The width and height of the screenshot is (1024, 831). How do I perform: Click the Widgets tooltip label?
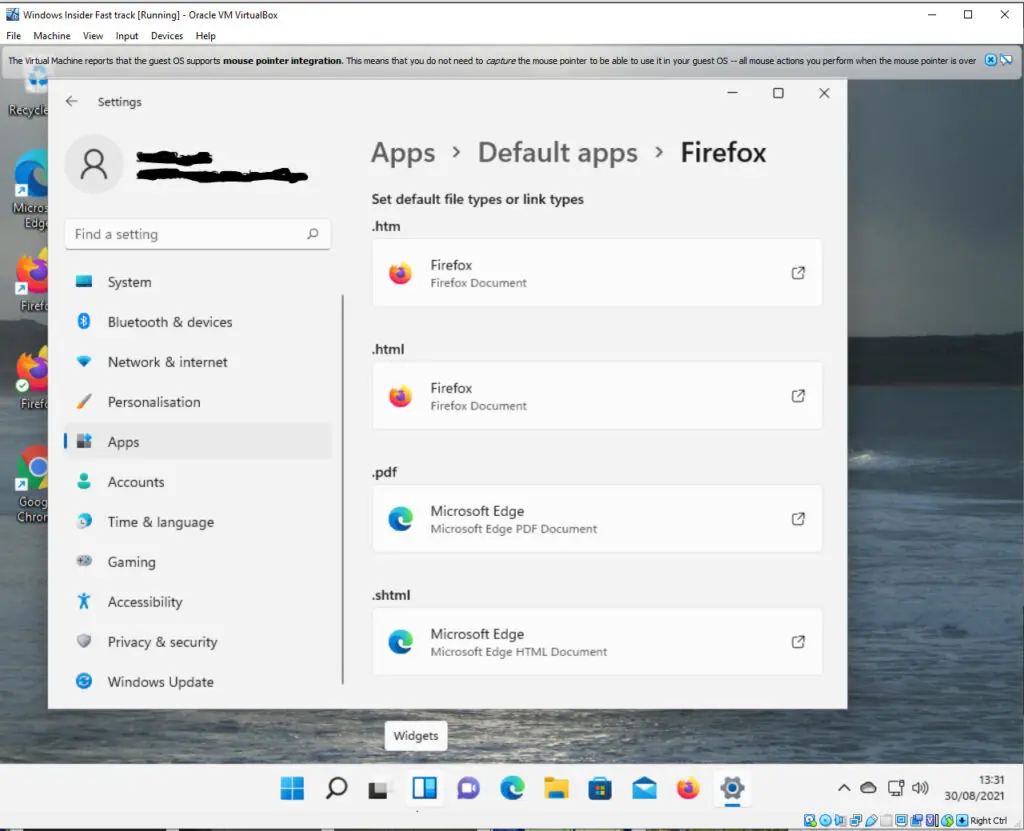tap(415, 736)
